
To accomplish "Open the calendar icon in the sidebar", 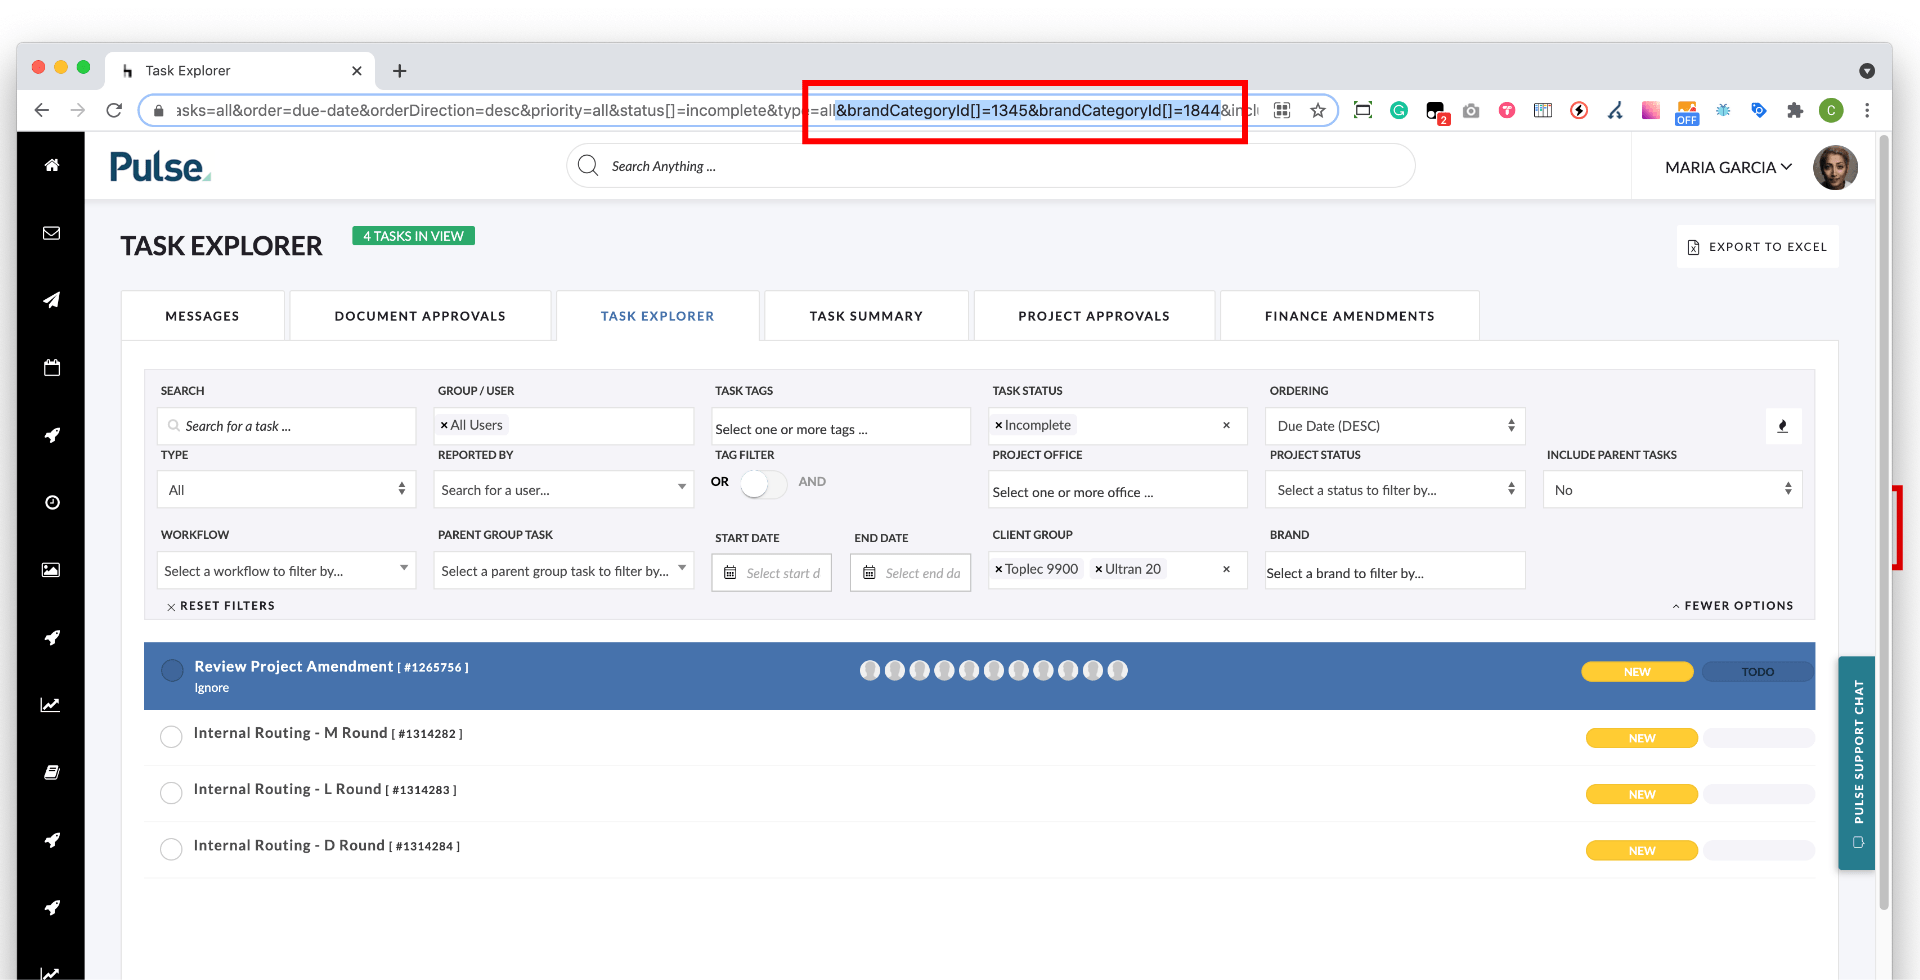I will (52, 368).
